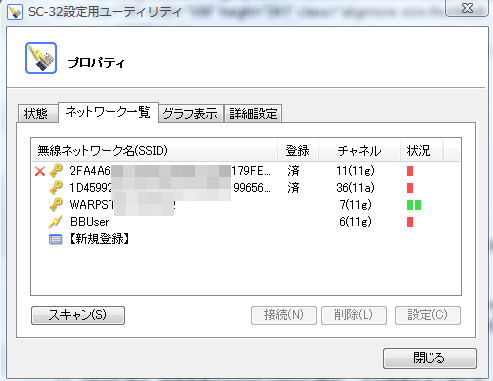The width and height of the screenshot is (493, 381).
Task: Click the lightning icon beside BBUser
Action: (x=56, y=222)
